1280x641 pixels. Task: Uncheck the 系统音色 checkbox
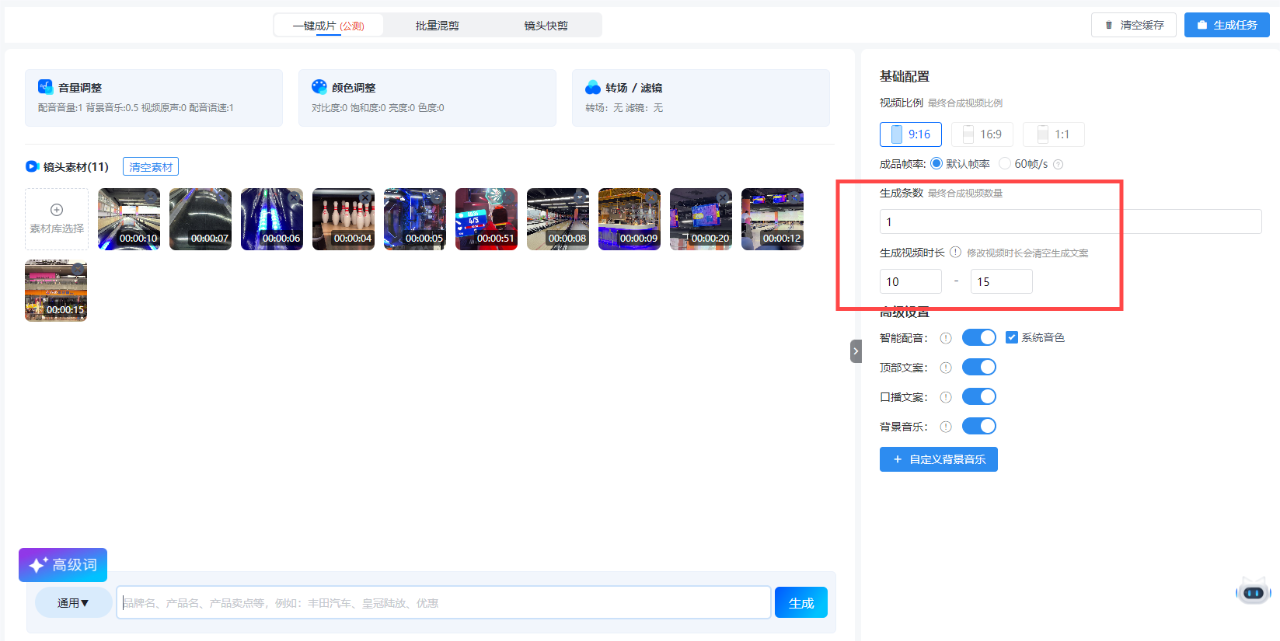(x=1011, y=338)
